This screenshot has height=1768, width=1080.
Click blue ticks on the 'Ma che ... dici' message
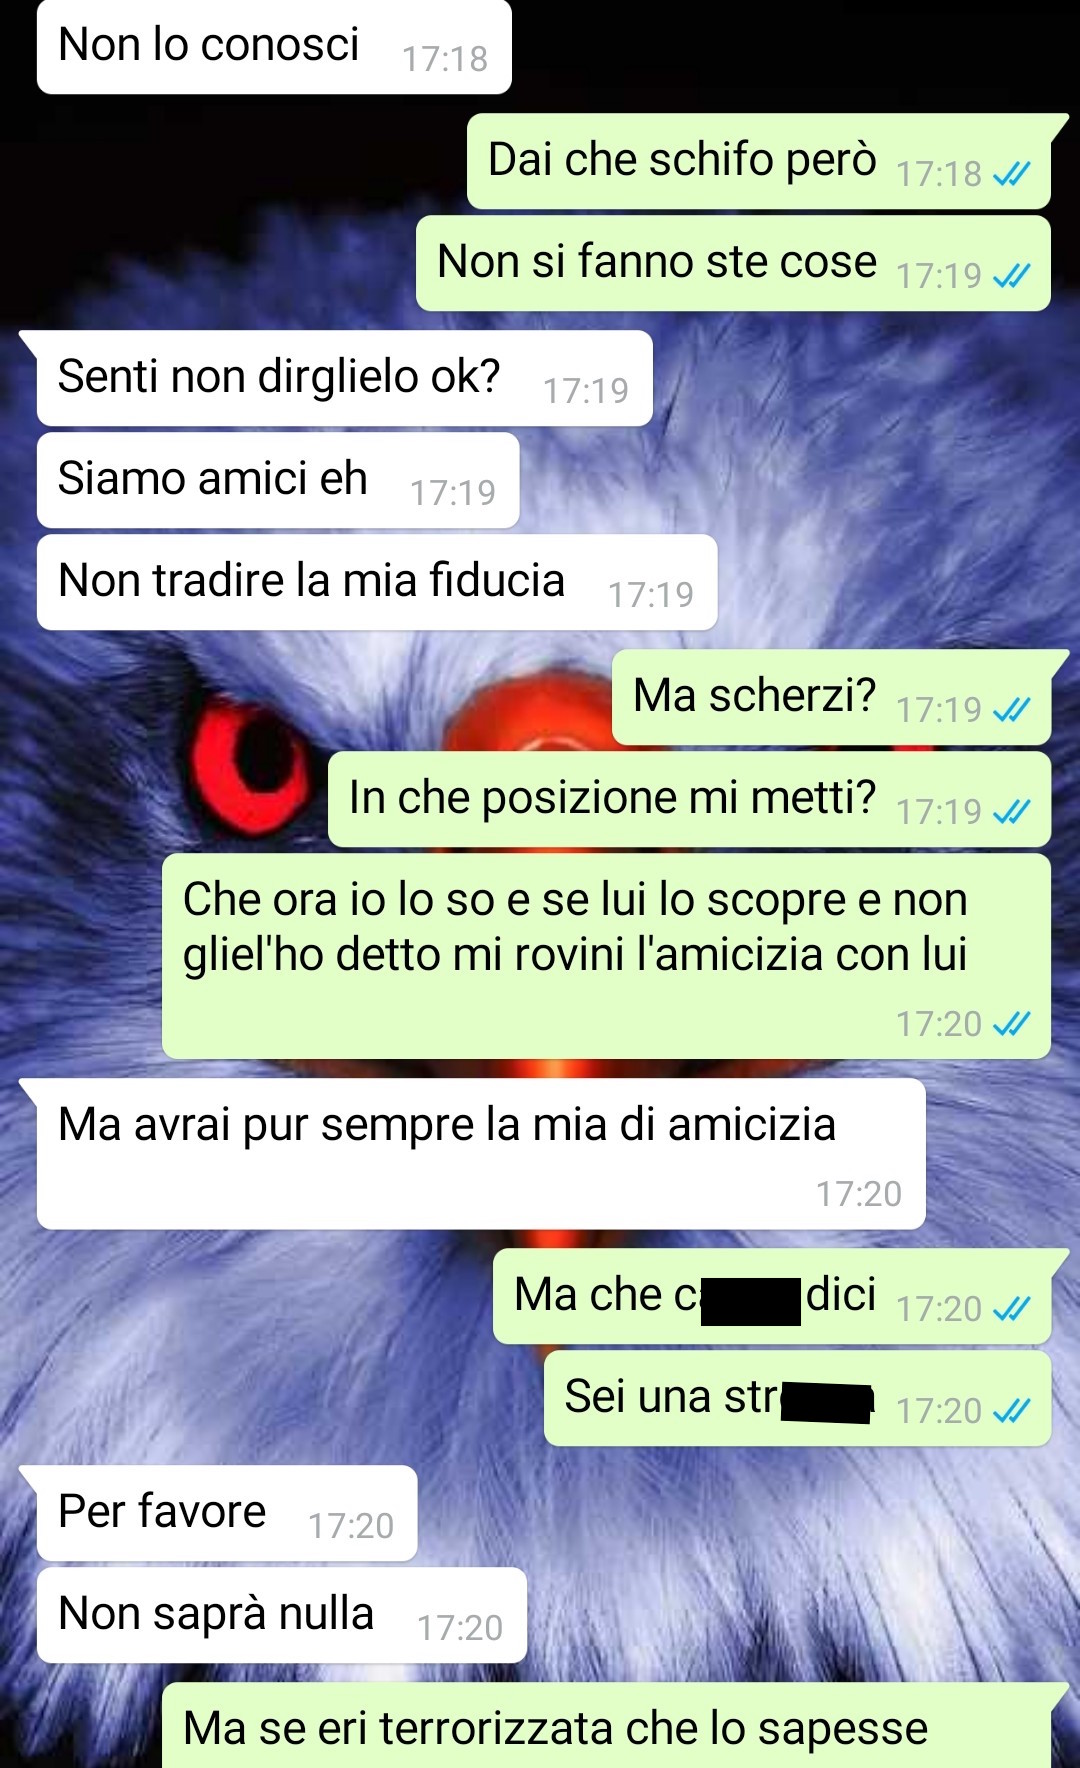[1012, 1309]
